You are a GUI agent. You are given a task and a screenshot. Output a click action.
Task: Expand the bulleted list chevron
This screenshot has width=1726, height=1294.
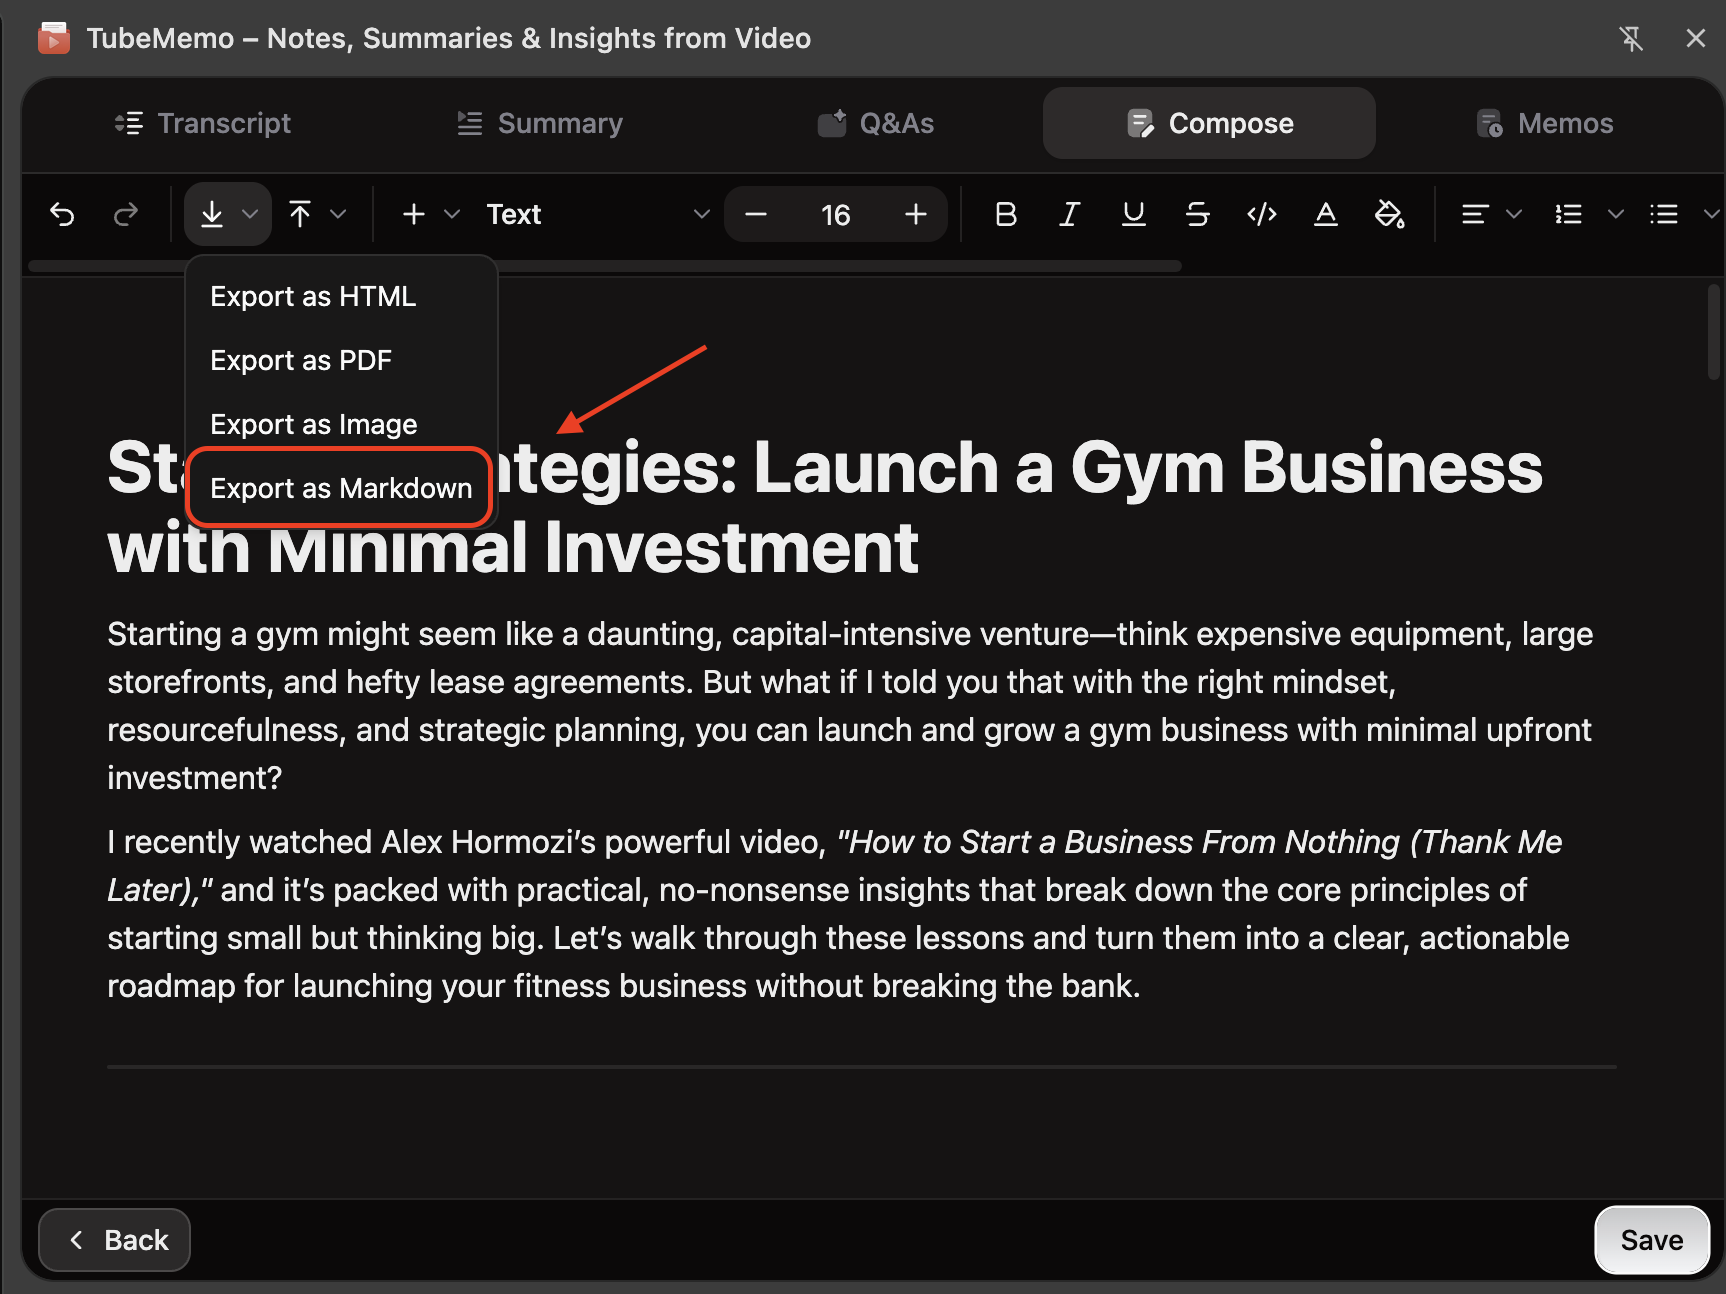point(1712,214)
